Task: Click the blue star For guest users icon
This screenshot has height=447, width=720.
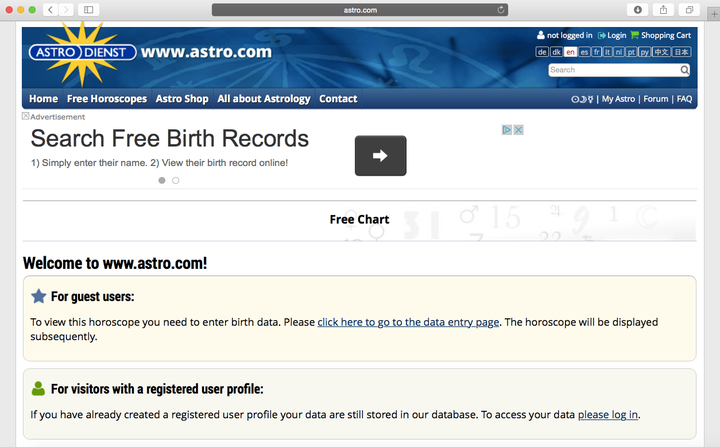Action: [39, 296]
